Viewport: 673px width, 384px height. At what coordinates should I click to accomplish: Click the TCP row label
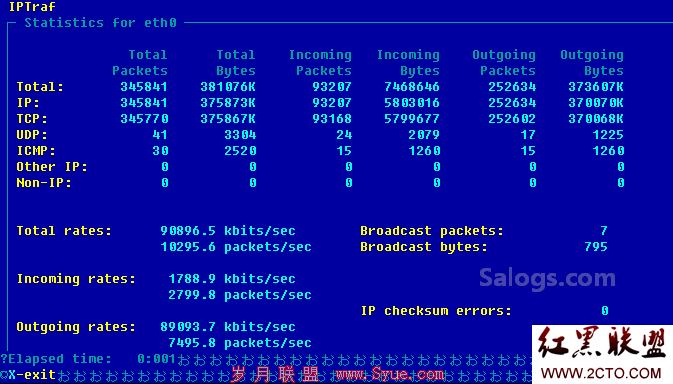click(x=32, y=119)
